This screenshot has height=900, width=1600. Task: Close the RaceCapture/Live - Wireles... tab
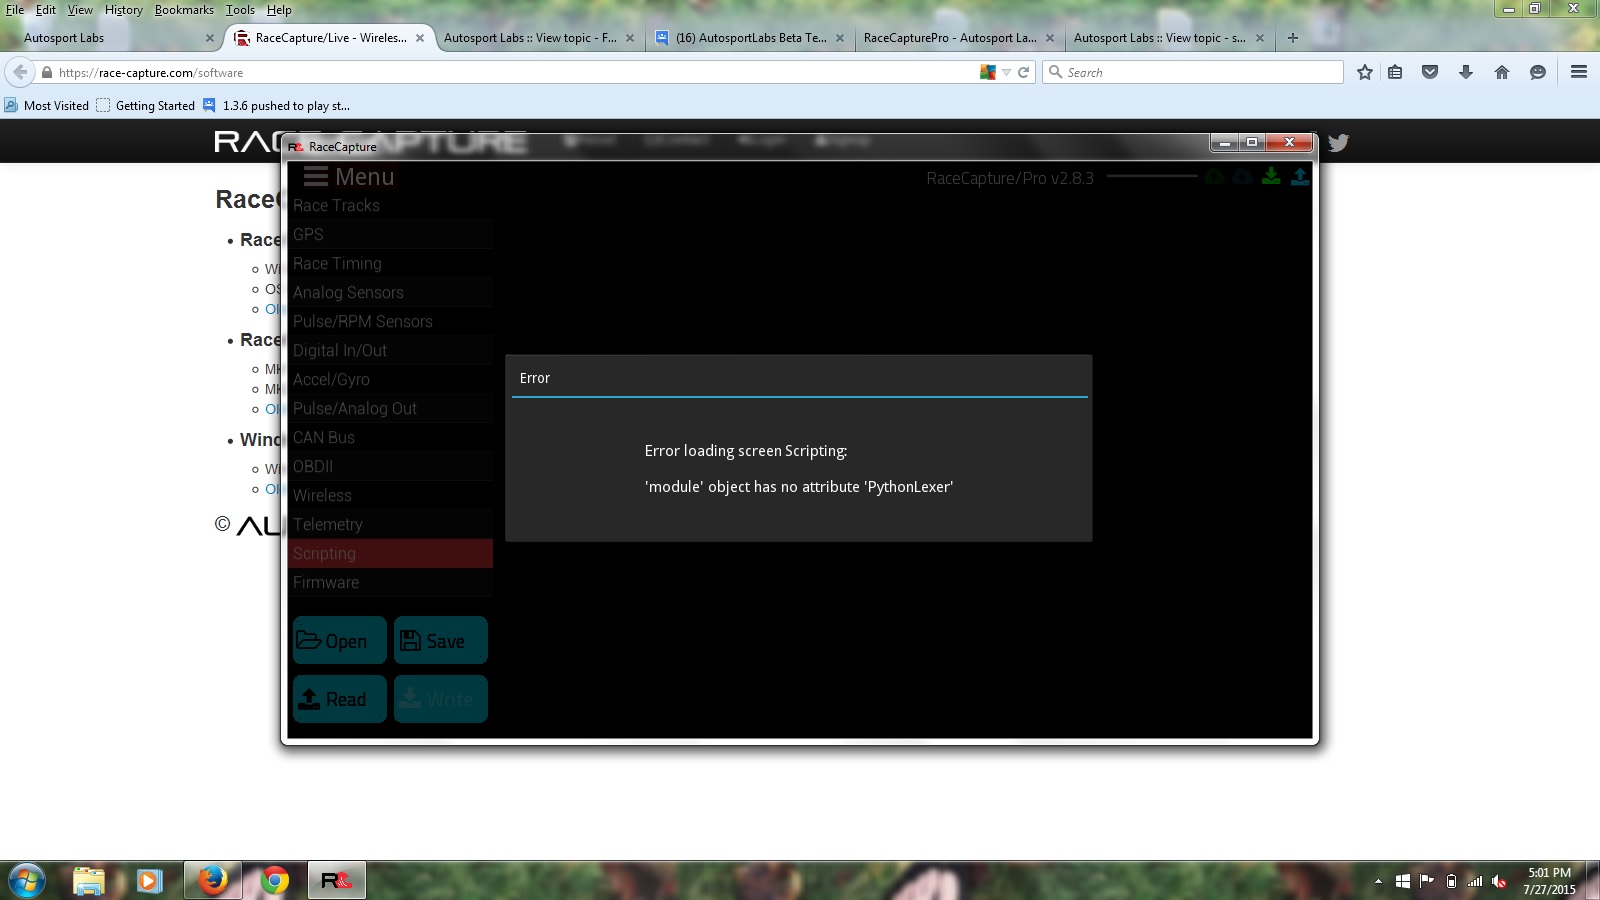(x=420, y=38)
